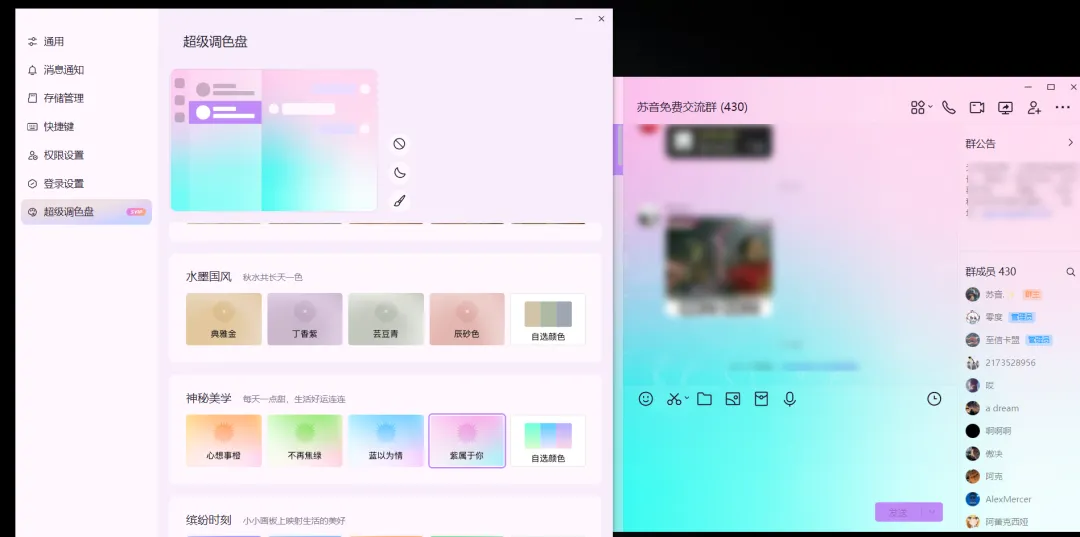Start a video call in the chat header
The width and height of the screenshot is (1080, 537).
click(977, 107)
